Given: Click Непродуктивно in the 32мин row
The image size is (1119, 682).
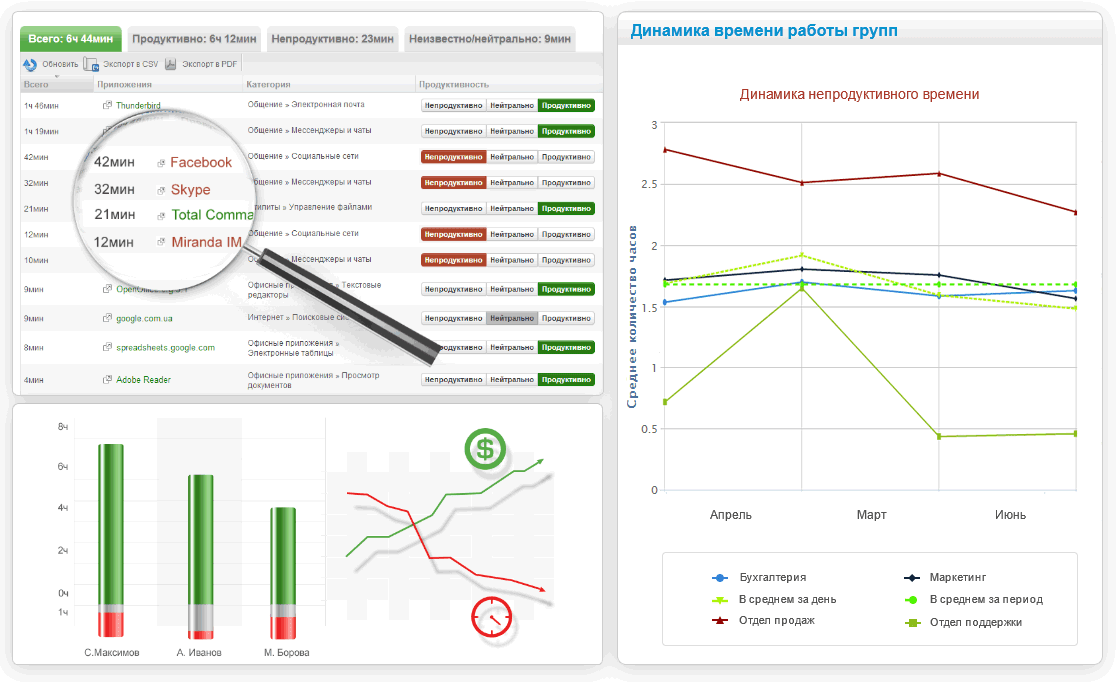Looking at the screenshot, I should (x=454, y=183).
